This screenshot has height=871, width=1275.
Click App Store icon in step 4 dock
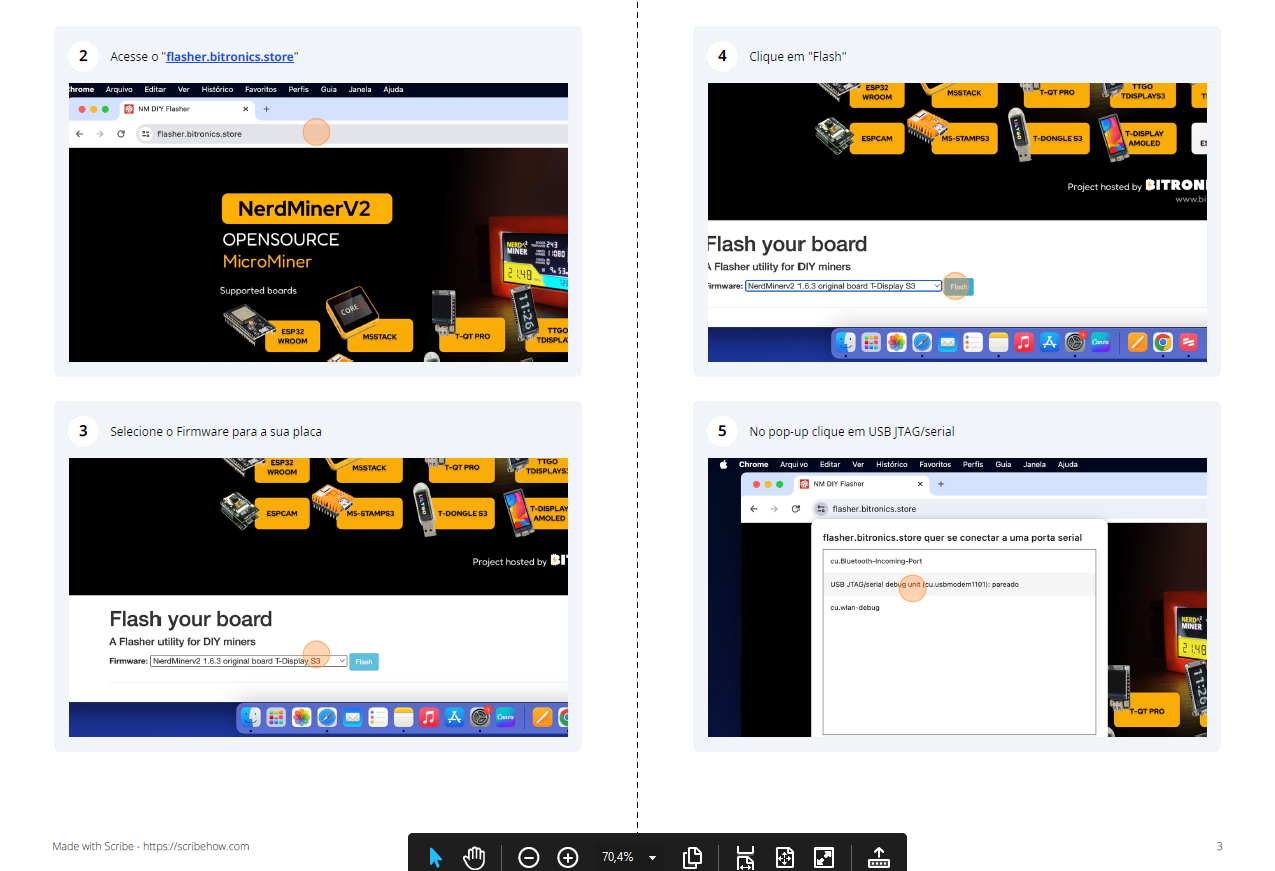(1049, 342)
